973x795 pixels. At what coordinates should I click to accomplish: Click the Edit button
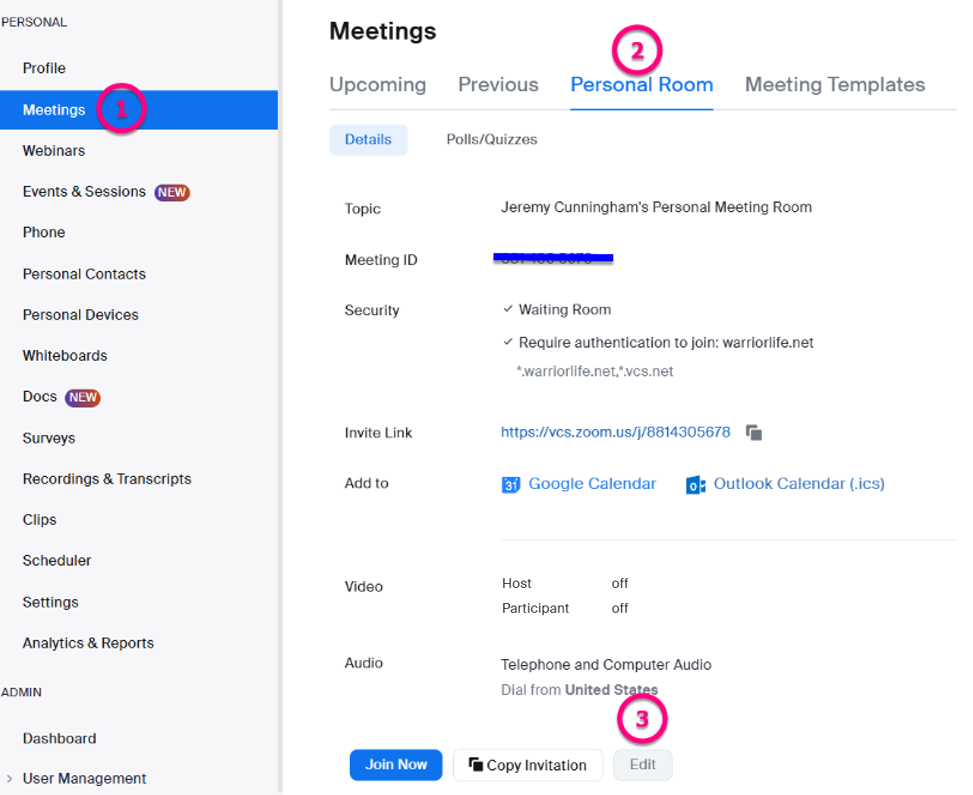642,765
